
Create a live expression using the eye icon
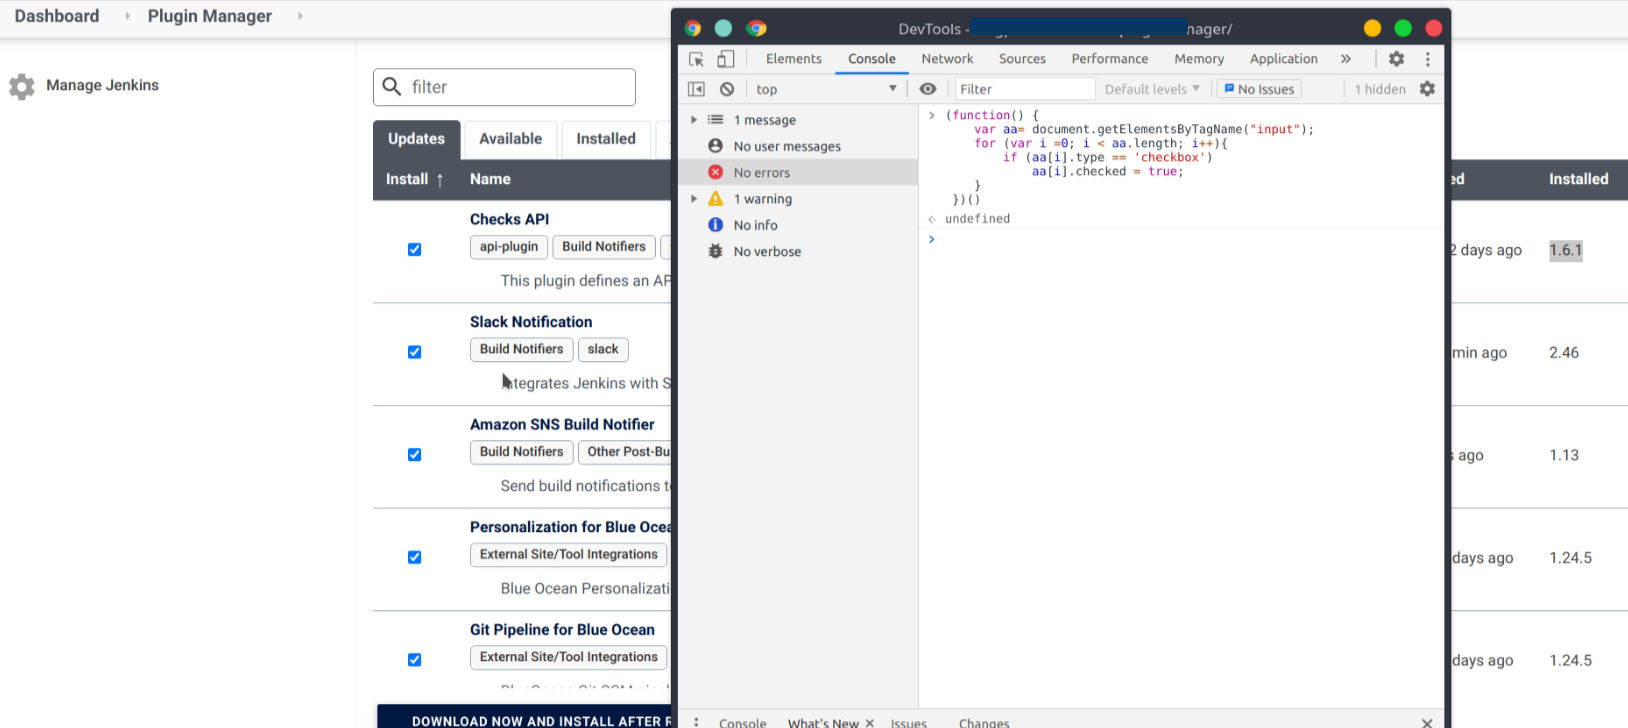[x=928, y=89]
